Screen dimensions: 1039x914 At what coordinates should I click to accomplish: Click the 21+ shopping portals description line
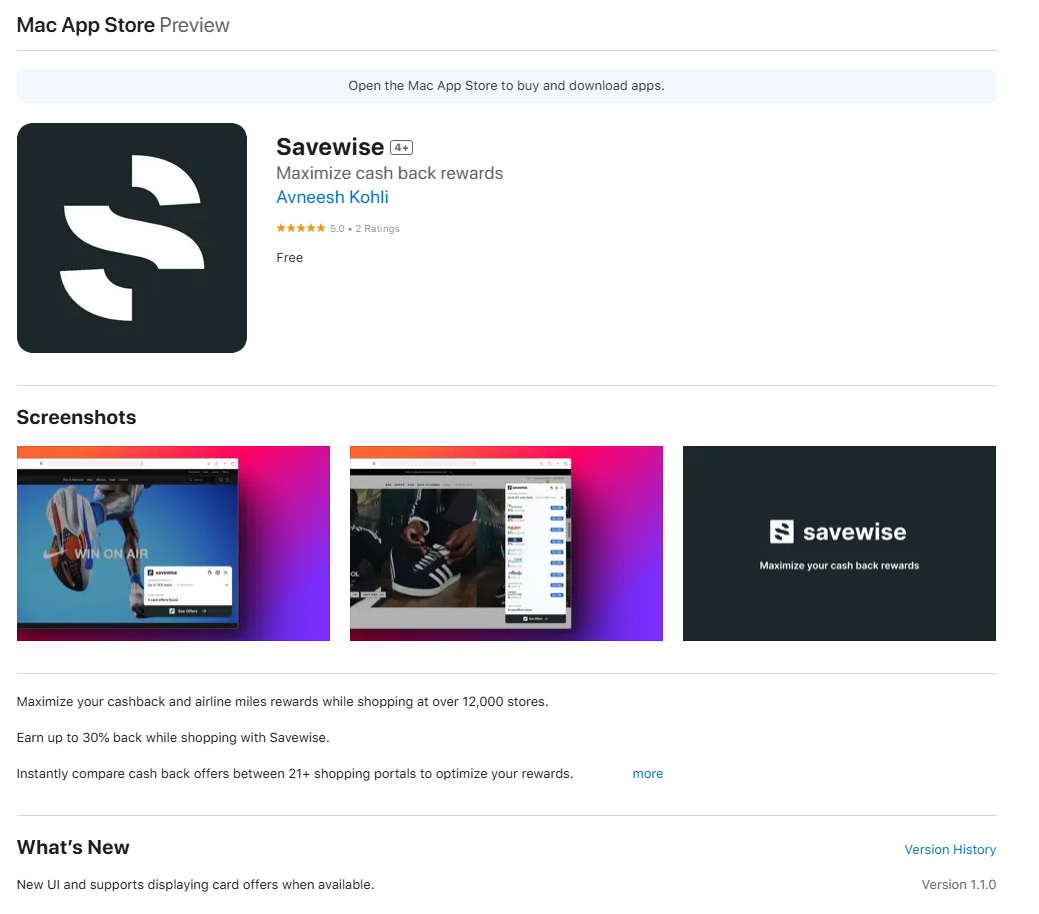pos(295,774)
